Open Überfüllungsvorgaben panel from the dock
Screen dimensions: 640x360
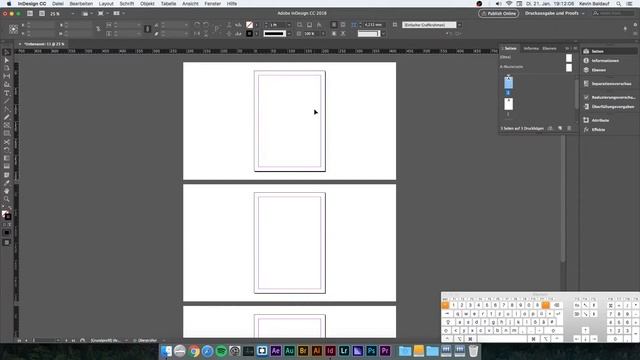click(609, 107)
